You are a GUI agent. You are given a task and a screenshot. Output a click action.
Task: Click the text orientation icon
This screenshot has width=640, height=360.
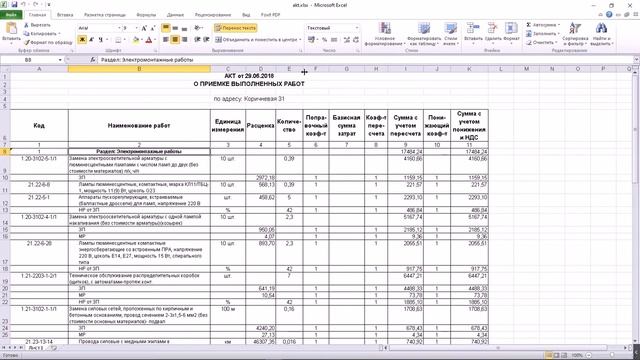[x=198, y=28]
